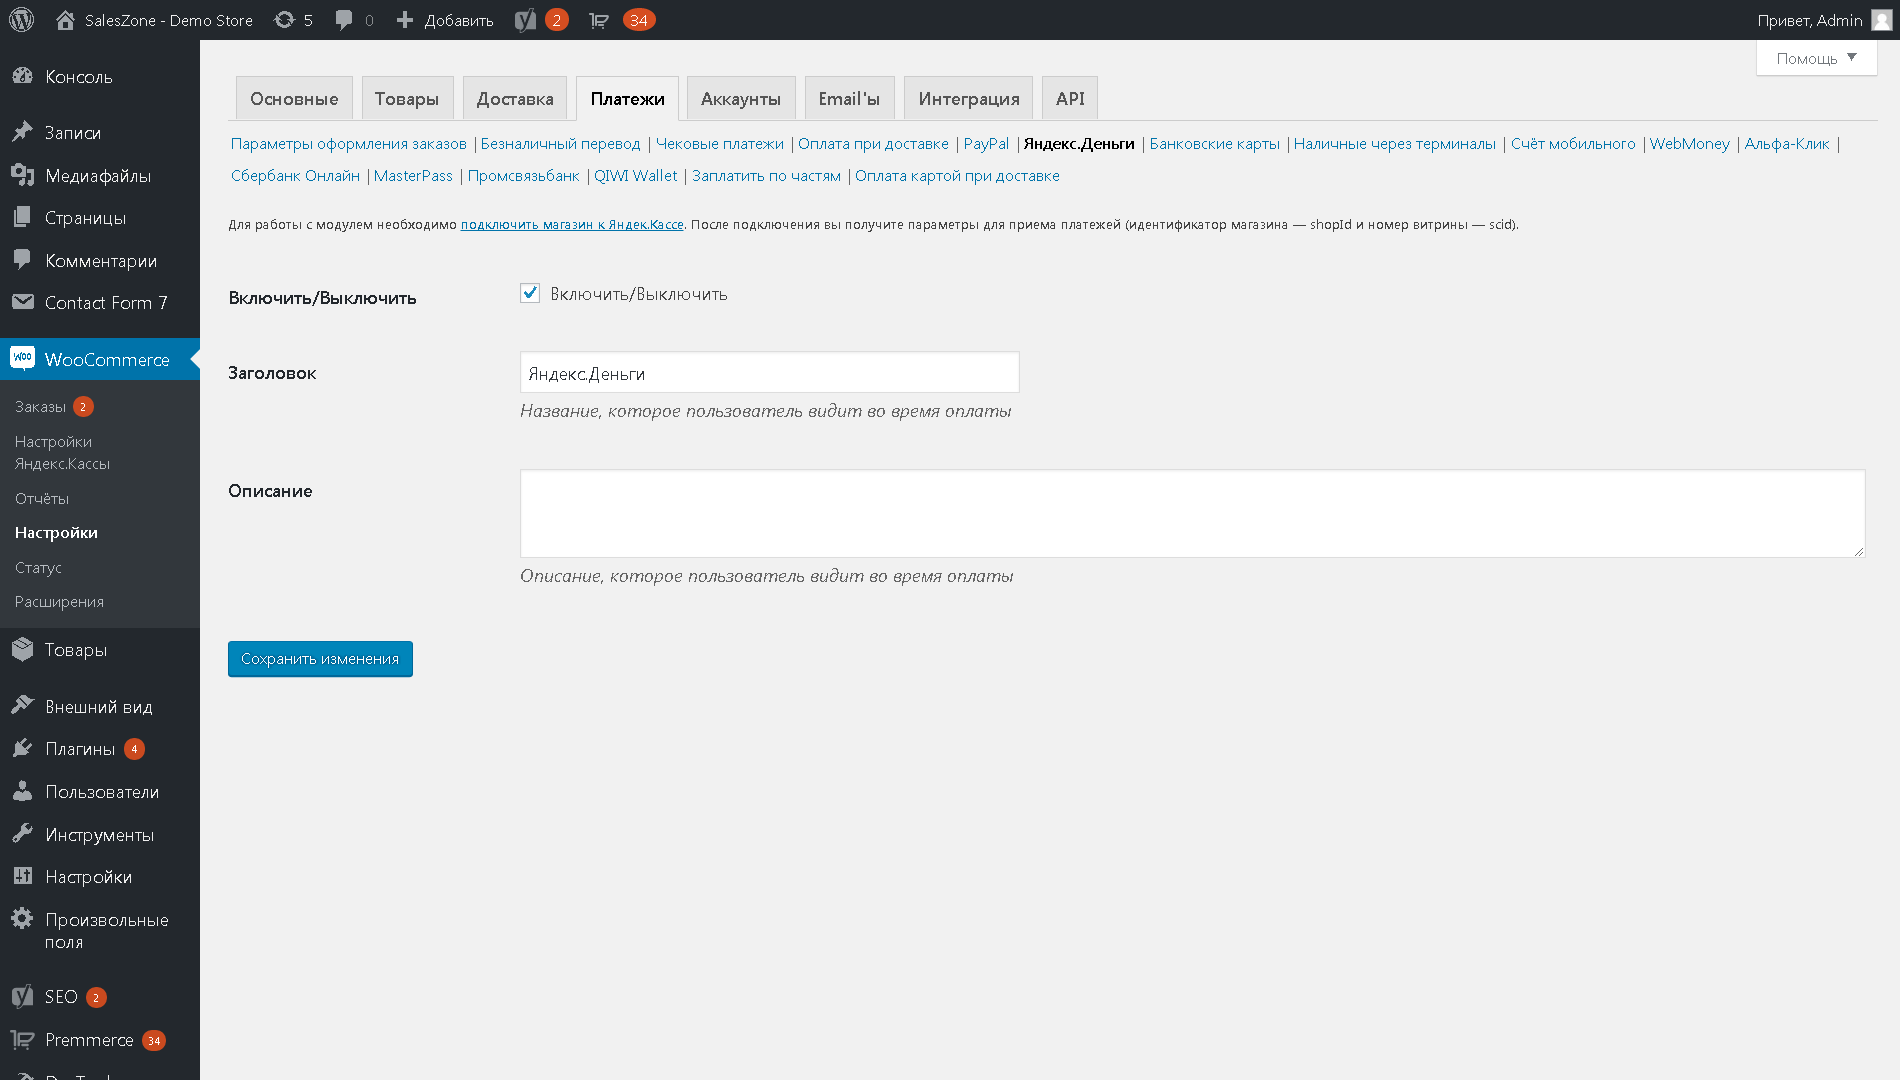
Task: Click the Внешний вид paintbrush icon
Action: pyautogui.click(x=23, y=706)
